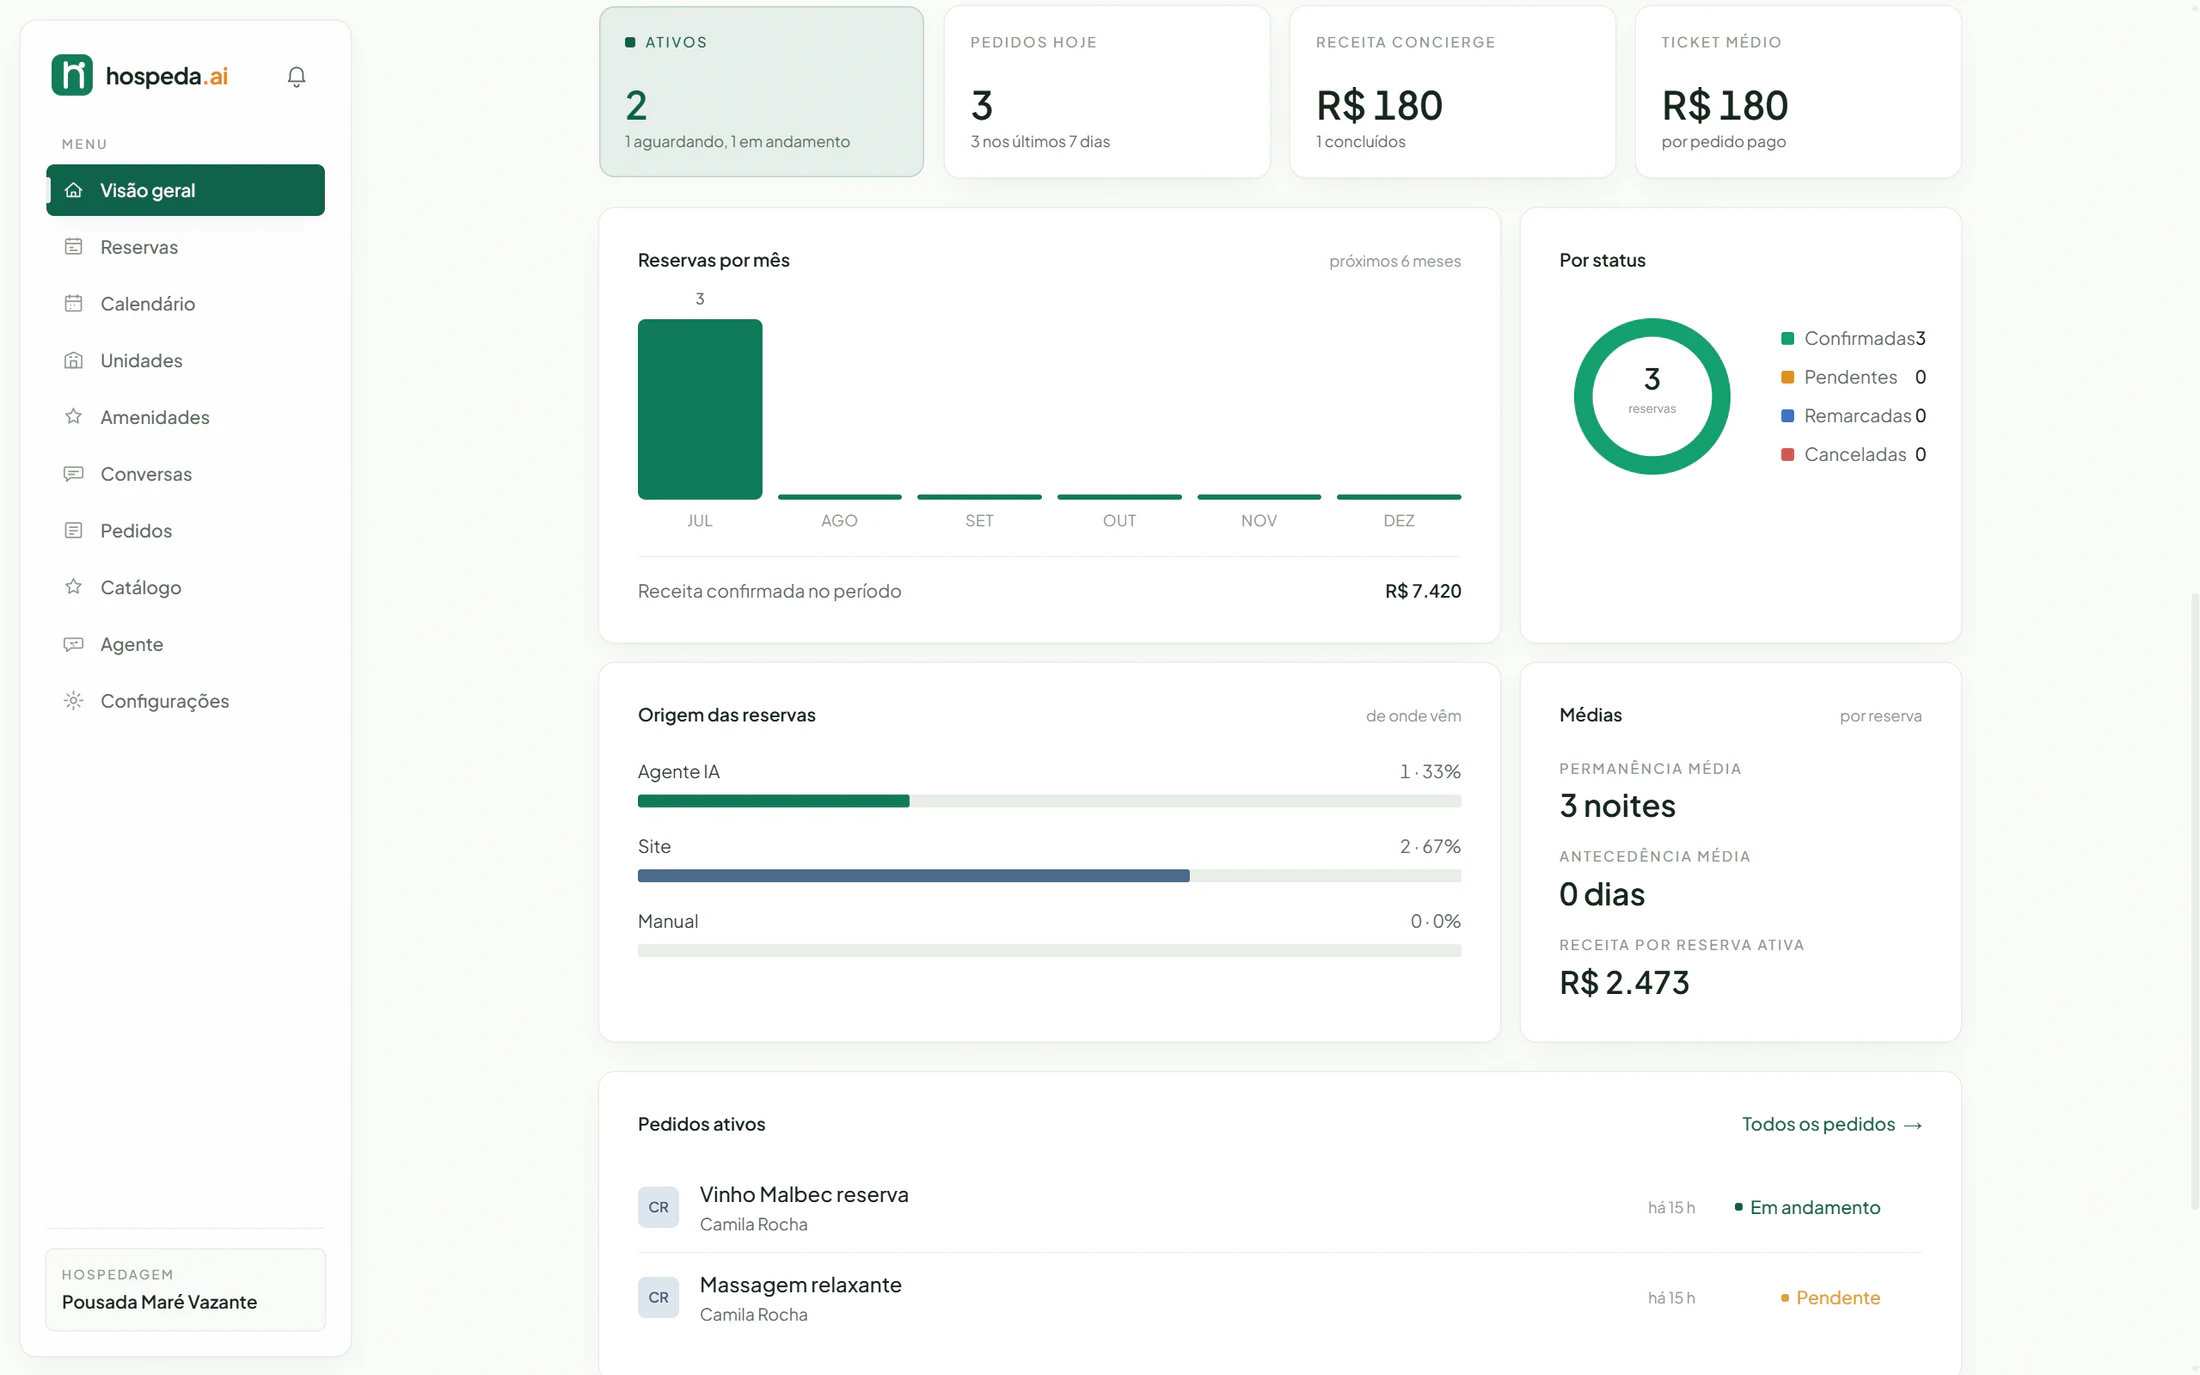Click the NOV month label
The height and width of the screenshot is (1375, 2200).
tap(1258, 520)
